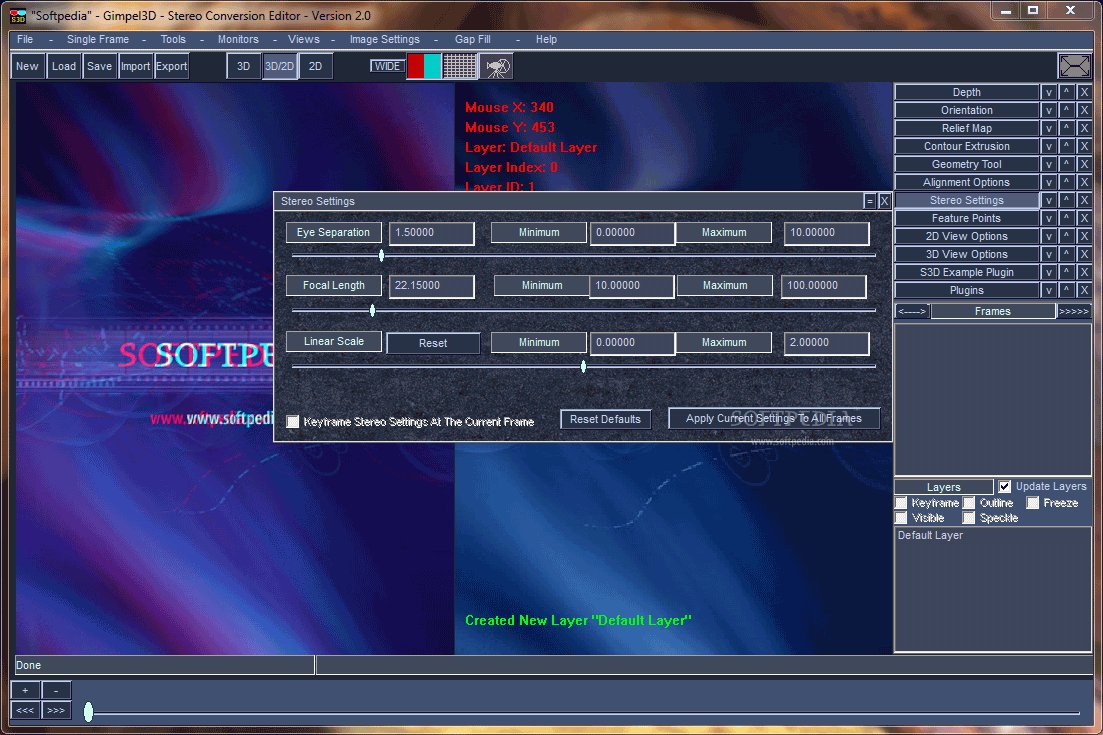Click the ^ arrow beside 2D View Options
Viewport: 1103px width, 735px height.
[1066, 236]
